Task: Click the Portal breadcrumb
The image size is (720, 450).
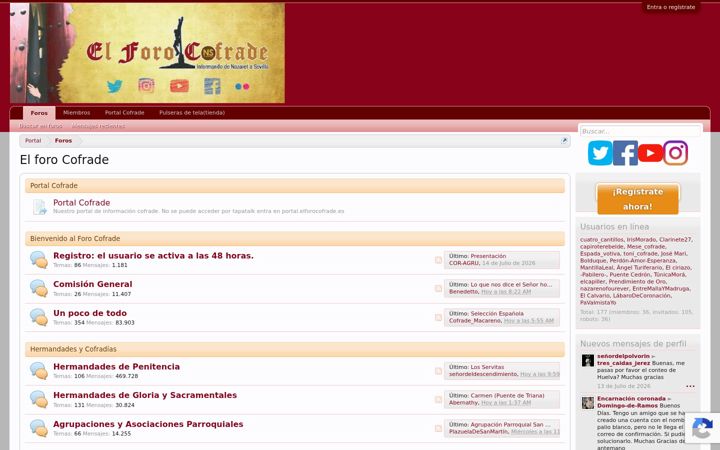Action: point(33,141)
